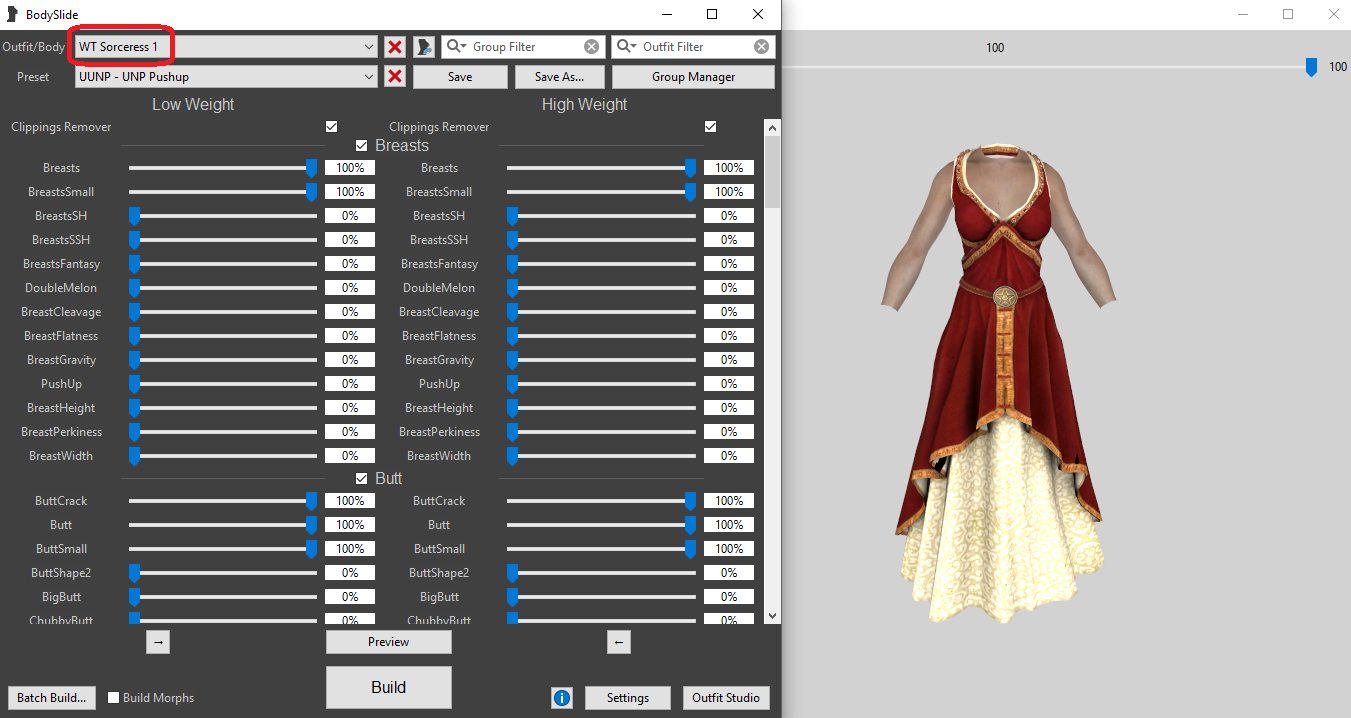
Task: Uncheck the Breasts category checkbox
Action: tap(362, 146)
